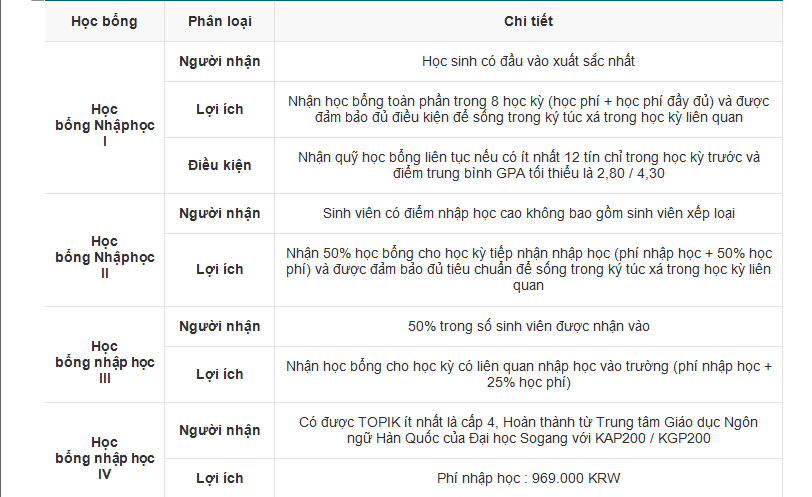Viewport: 812px width, 497px height.
Task: Click "Người nhận" beside "Học sinh có đầu vào xuất sắc"
Action: 219,61
